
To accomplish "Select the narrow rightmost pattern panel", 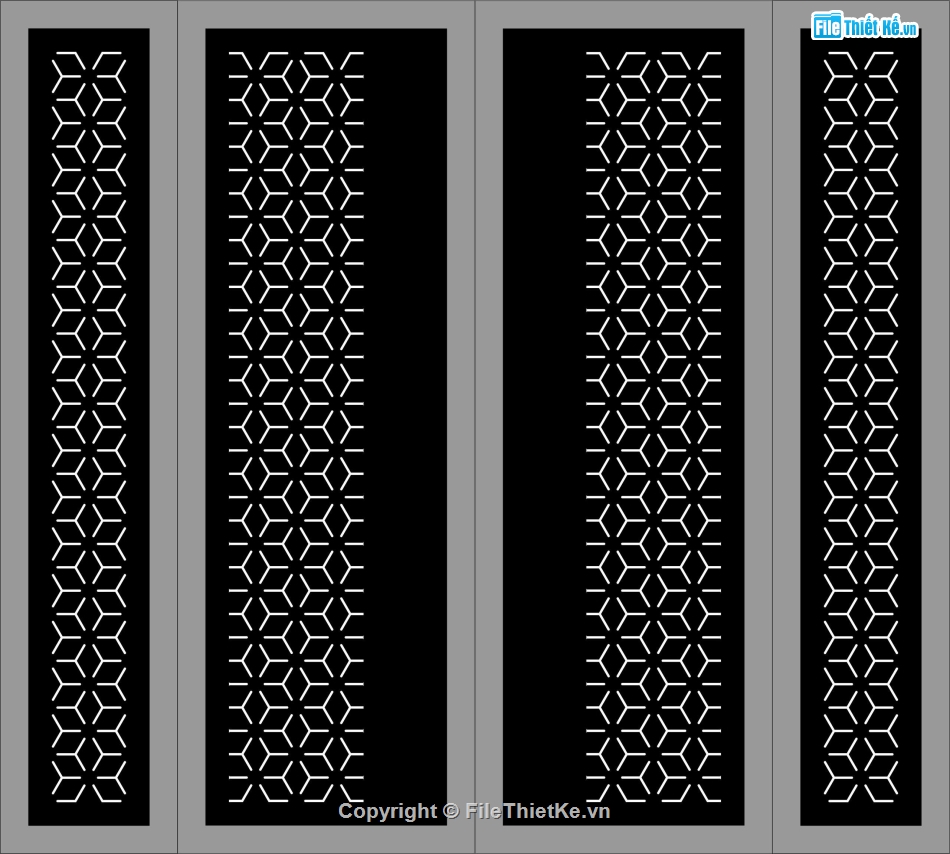I will click(x=860, y=427).
